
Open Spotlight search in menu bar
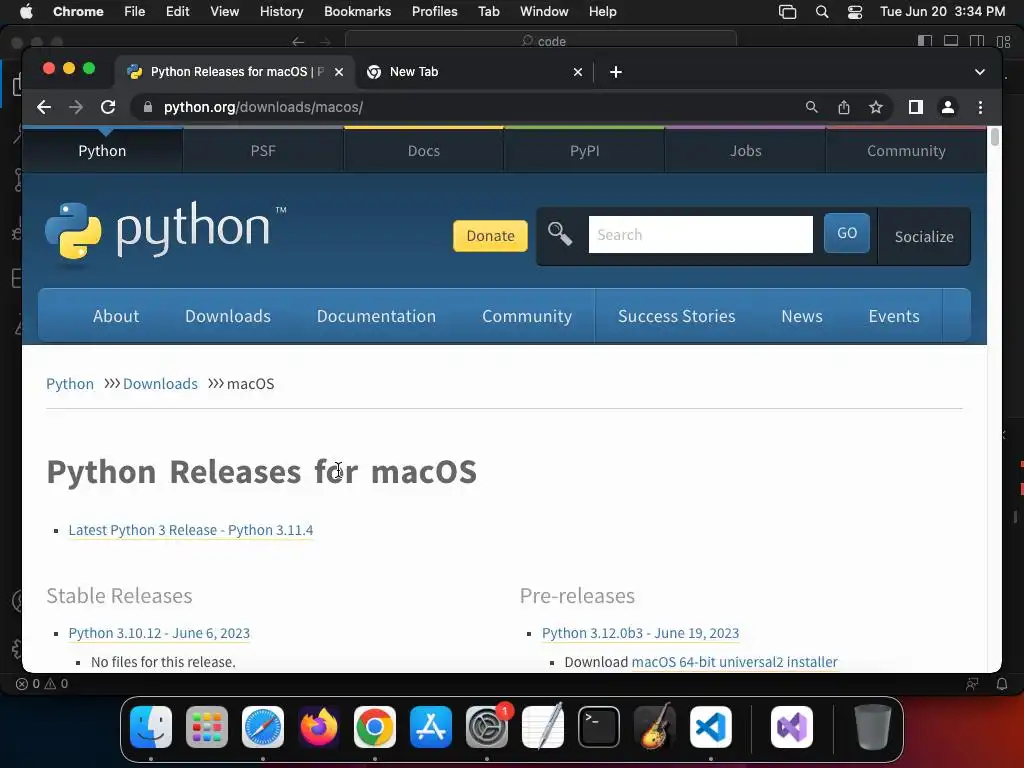tap(822, 12)
